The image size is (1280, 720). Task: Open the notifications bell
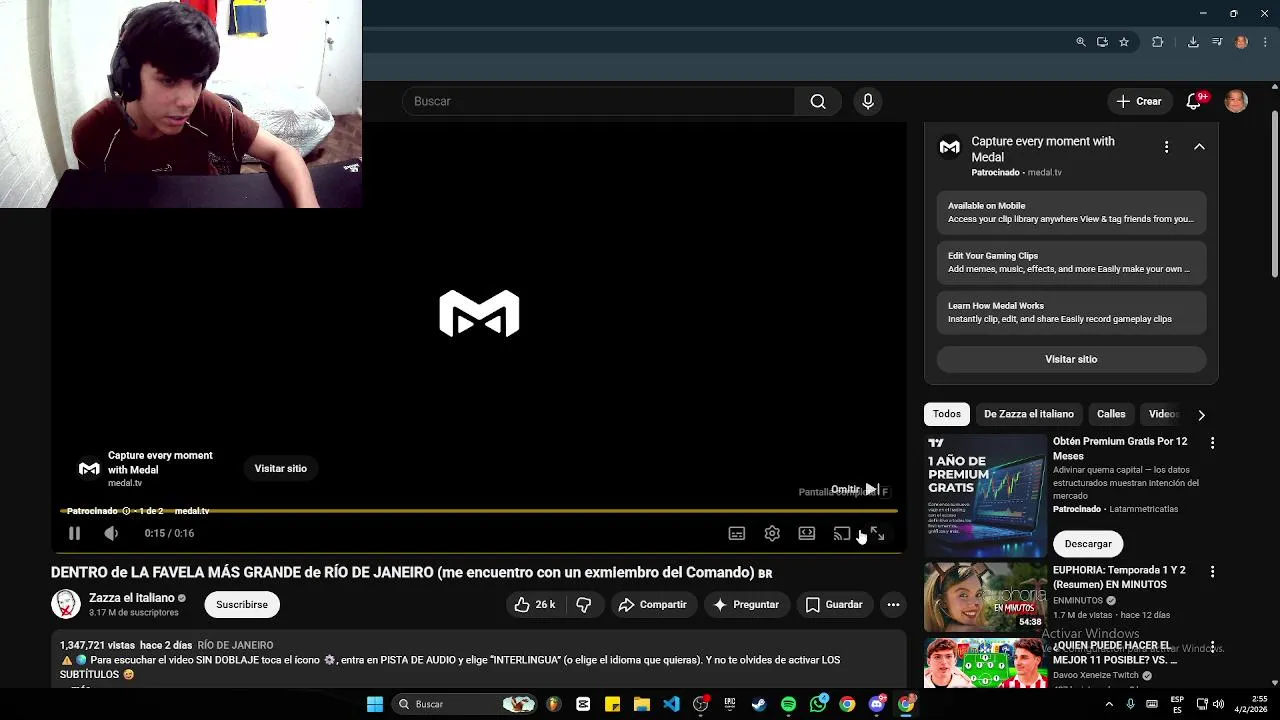[x=1194, y=101]
